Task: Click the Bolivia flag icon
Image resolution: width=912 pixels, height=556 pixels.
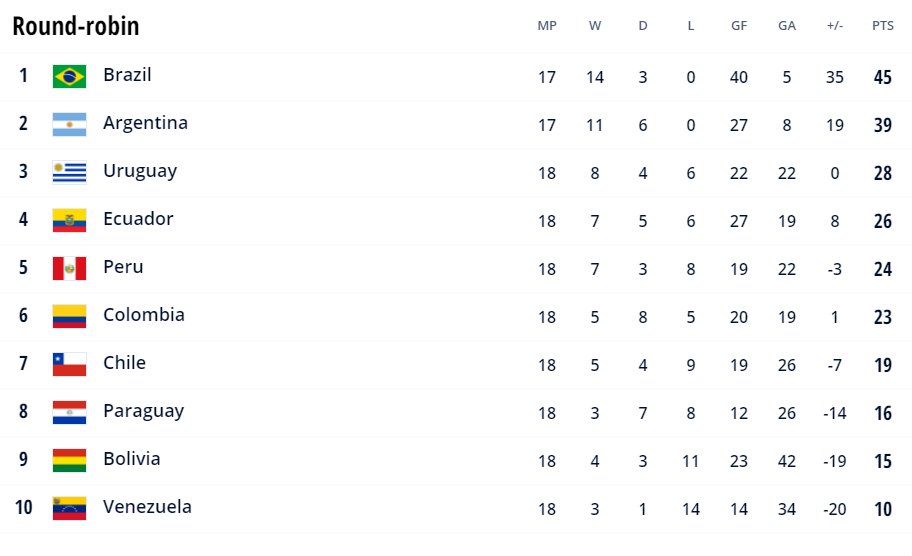Action: coord(69,460)
